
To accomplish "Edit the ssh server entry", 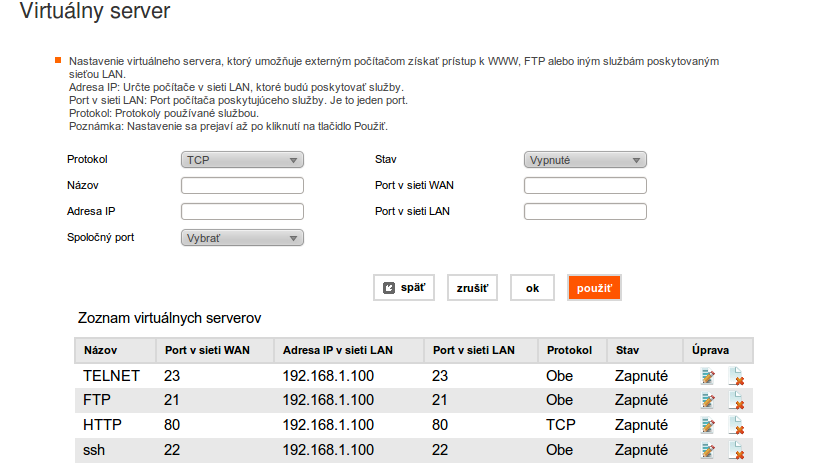I will point(708,450).
